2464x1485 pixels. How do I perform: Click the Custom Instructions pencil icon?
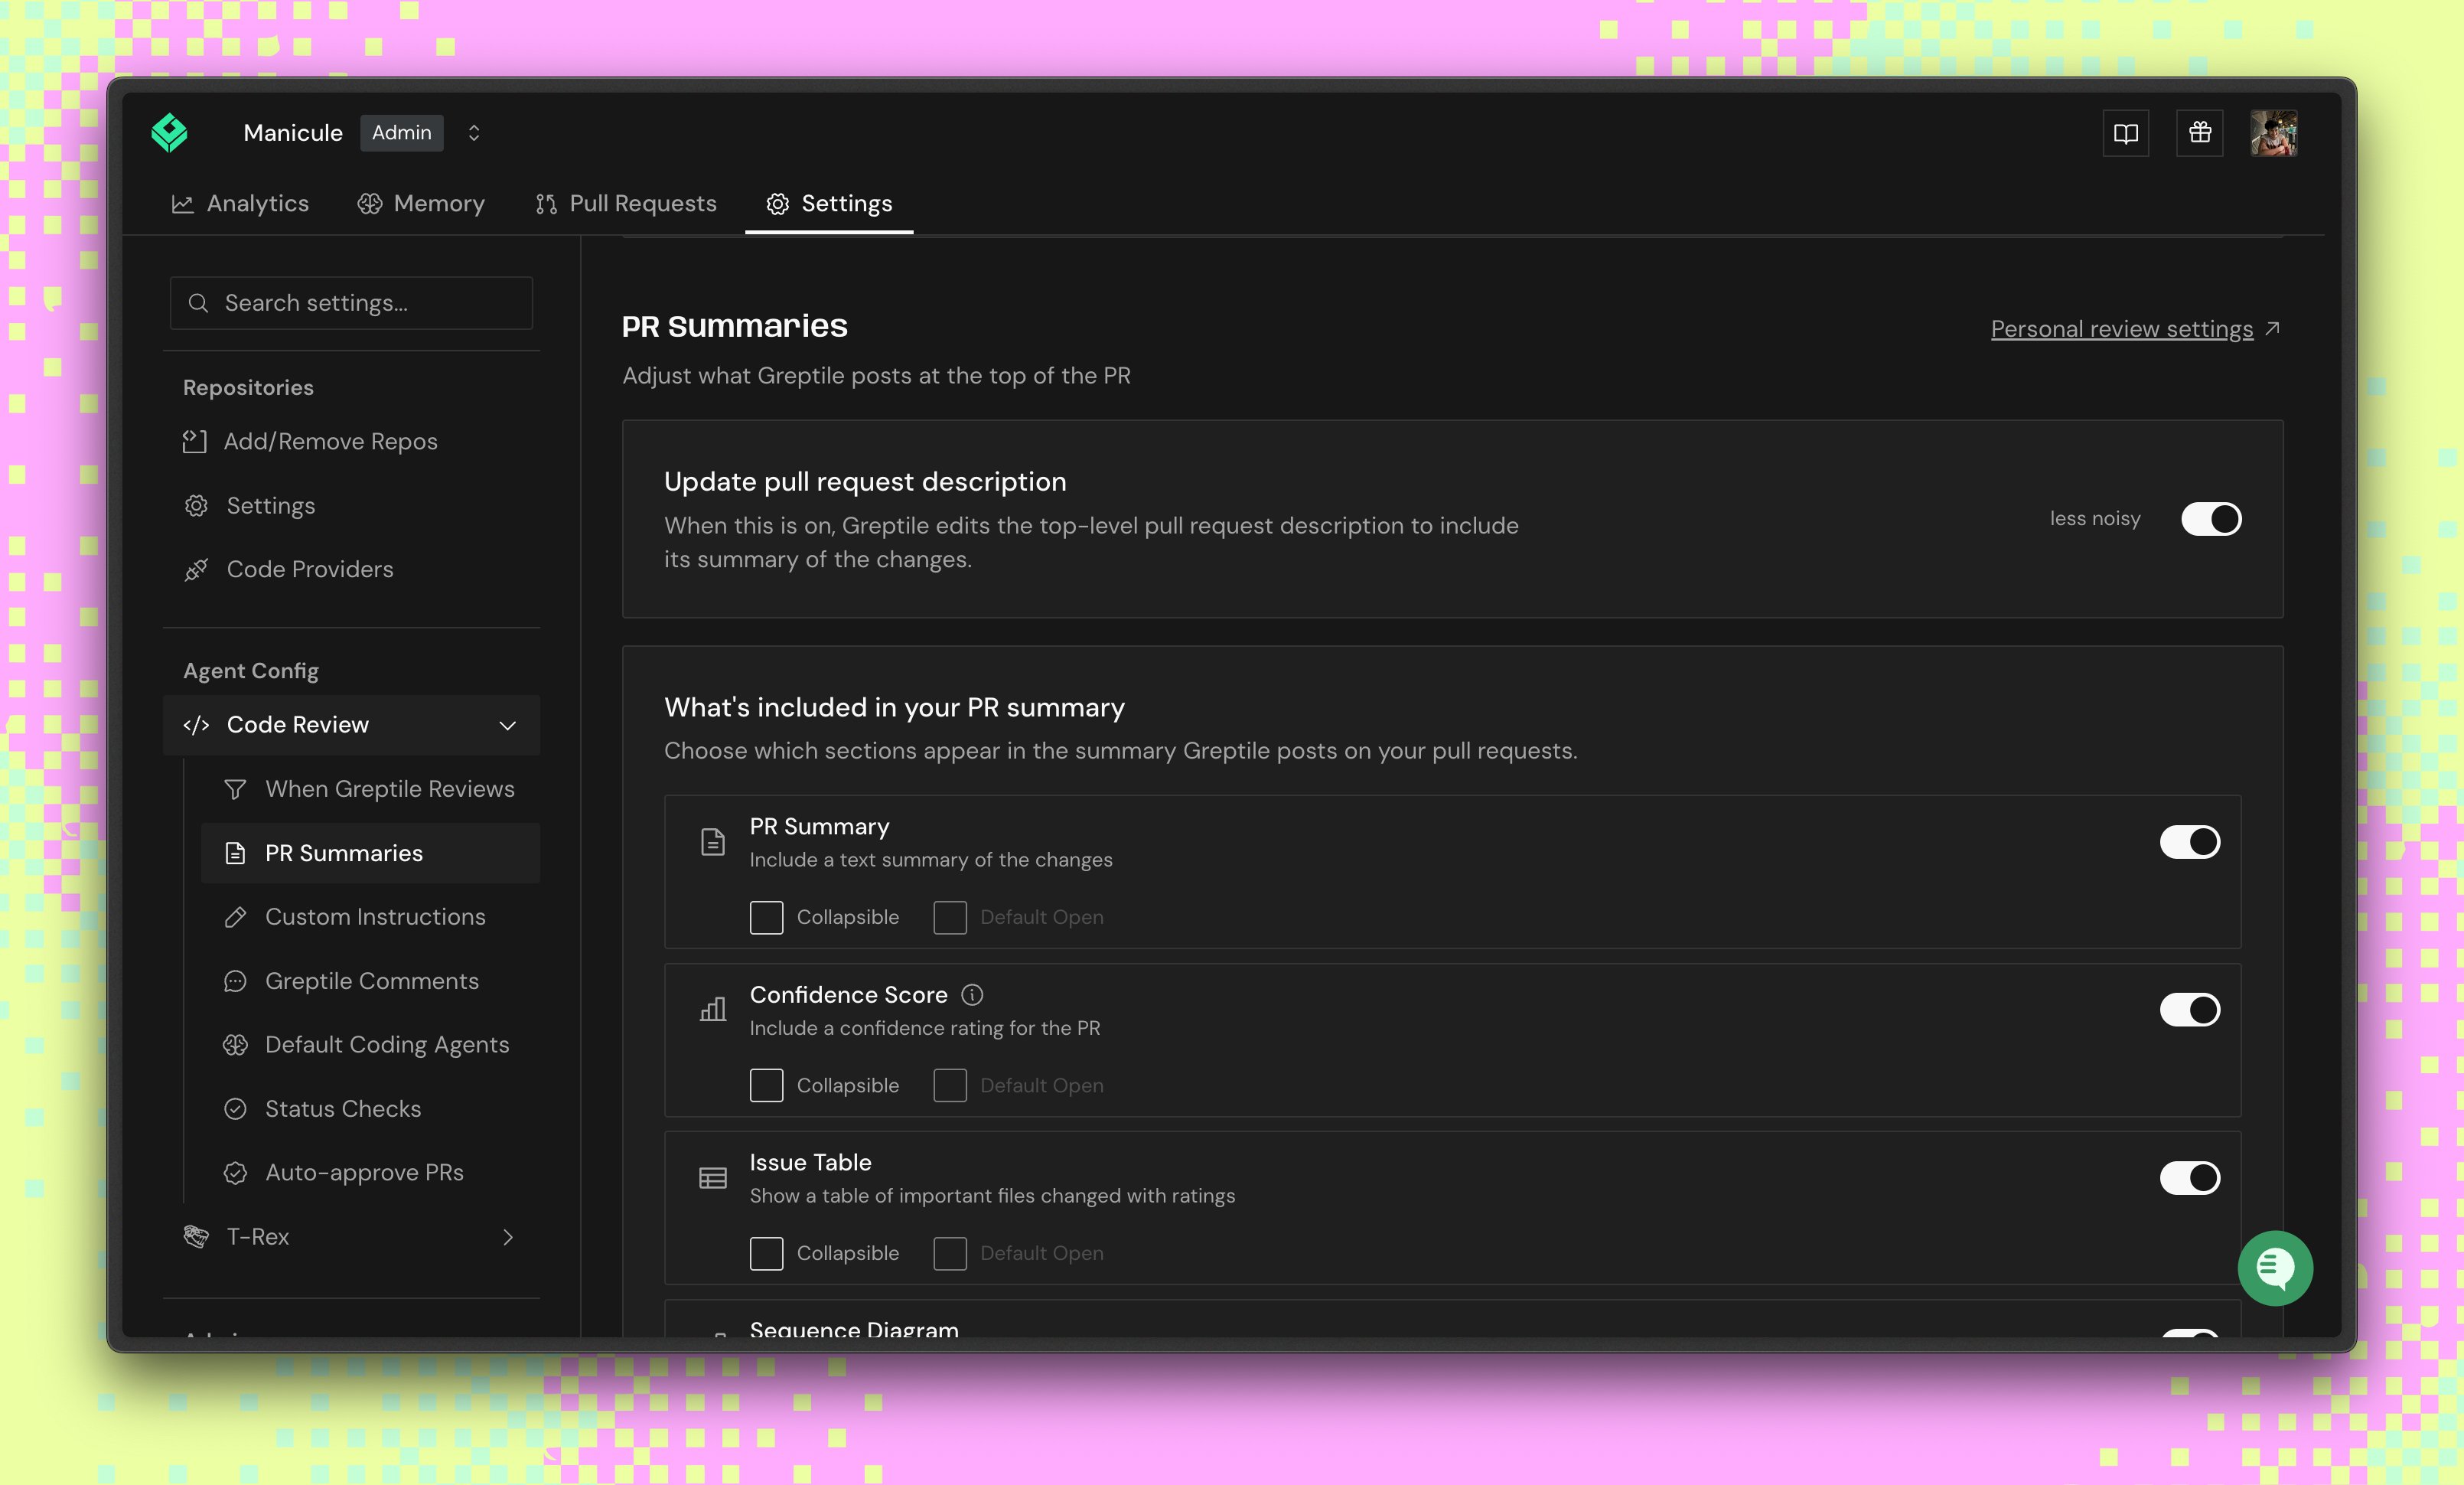[x=235, y=917]
